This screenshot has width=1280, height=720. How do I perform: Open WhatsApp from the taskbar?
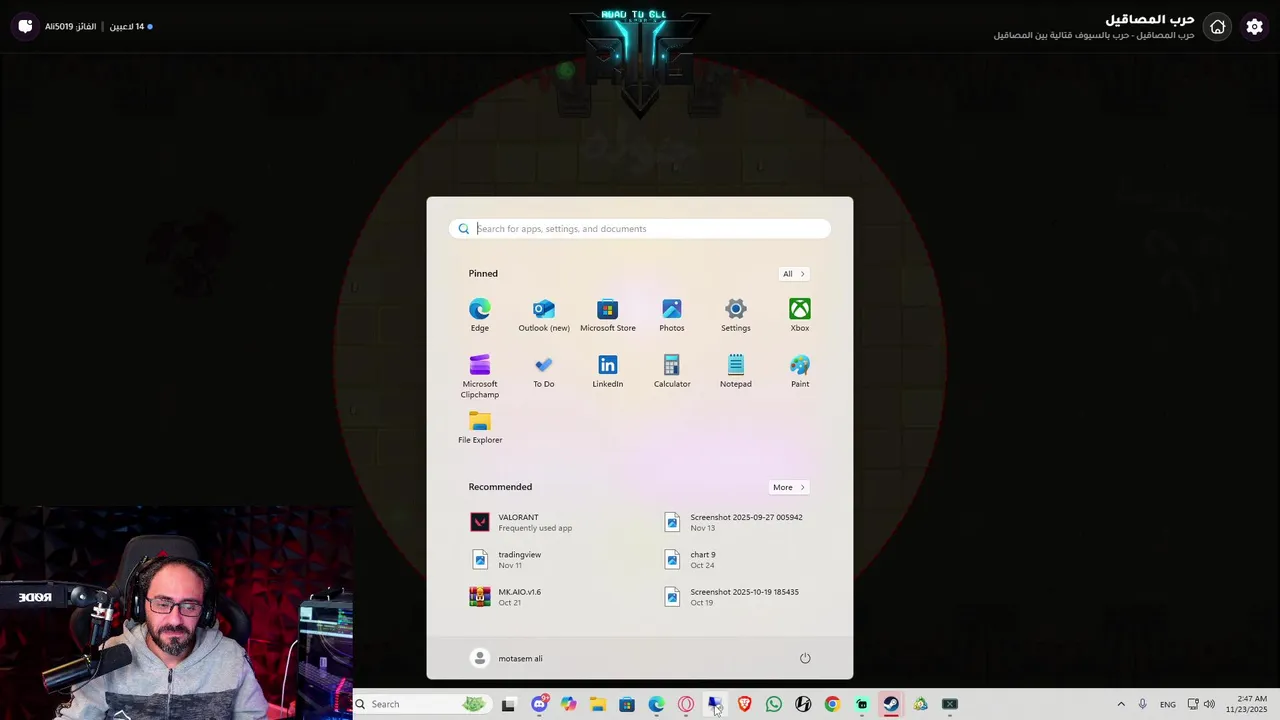[x=773, y=704]
